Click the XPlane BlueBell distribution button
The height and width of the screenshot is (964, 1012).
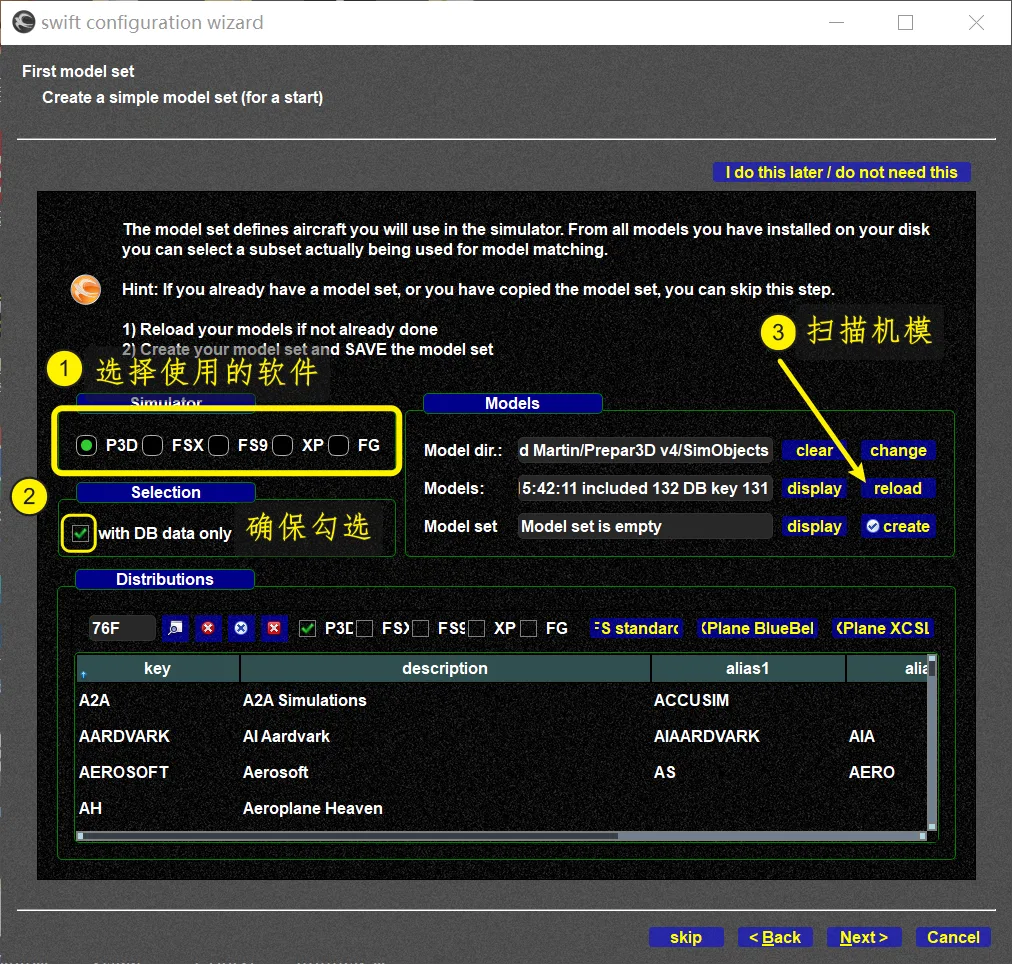(x=757, y=628)
